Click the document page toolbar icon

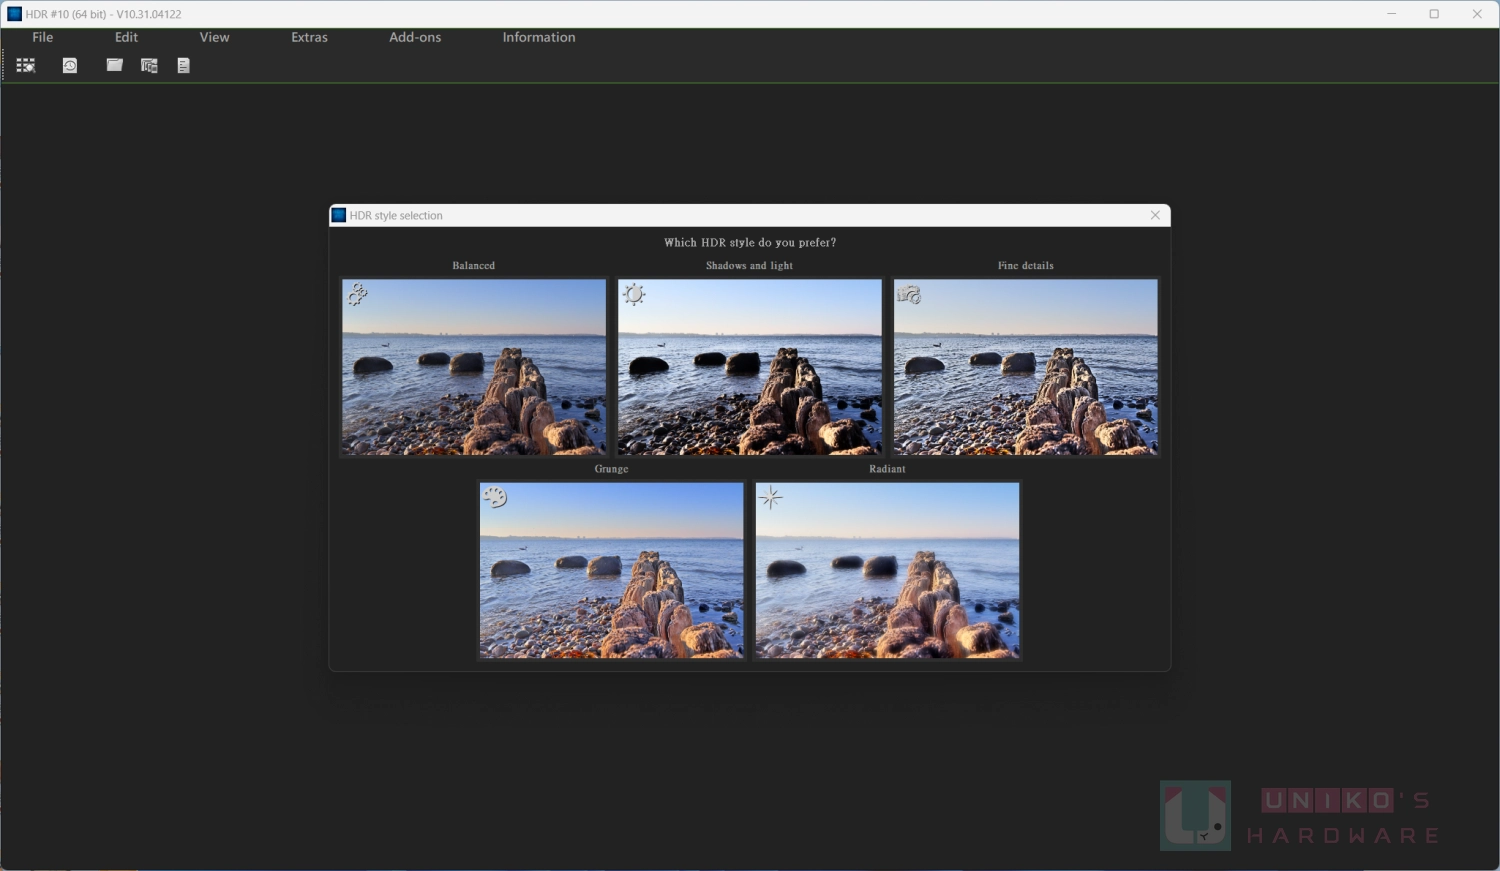coord(183,66)
